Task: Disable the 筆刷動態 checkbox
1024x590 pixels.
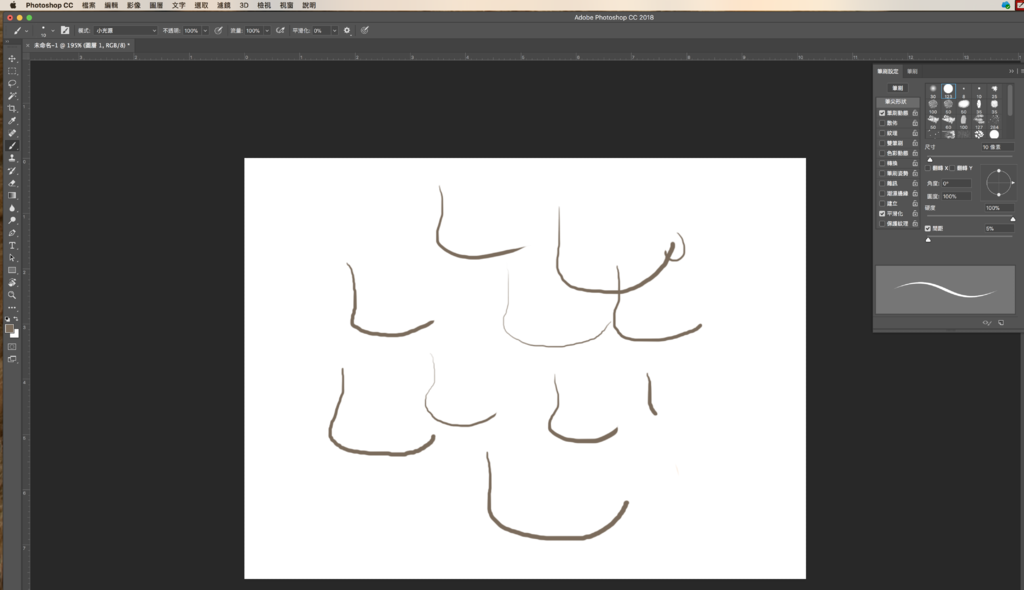Action: pos(882,113)
